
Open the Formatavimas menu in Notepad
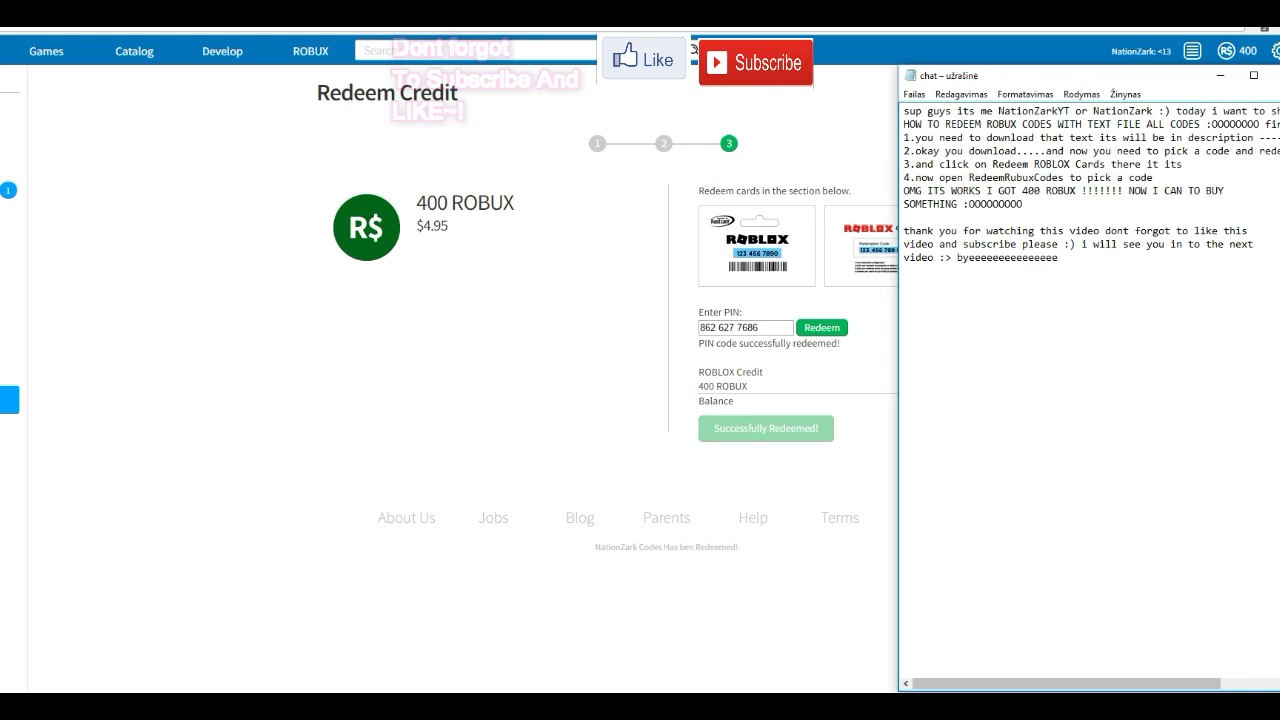pos(1025,95)
